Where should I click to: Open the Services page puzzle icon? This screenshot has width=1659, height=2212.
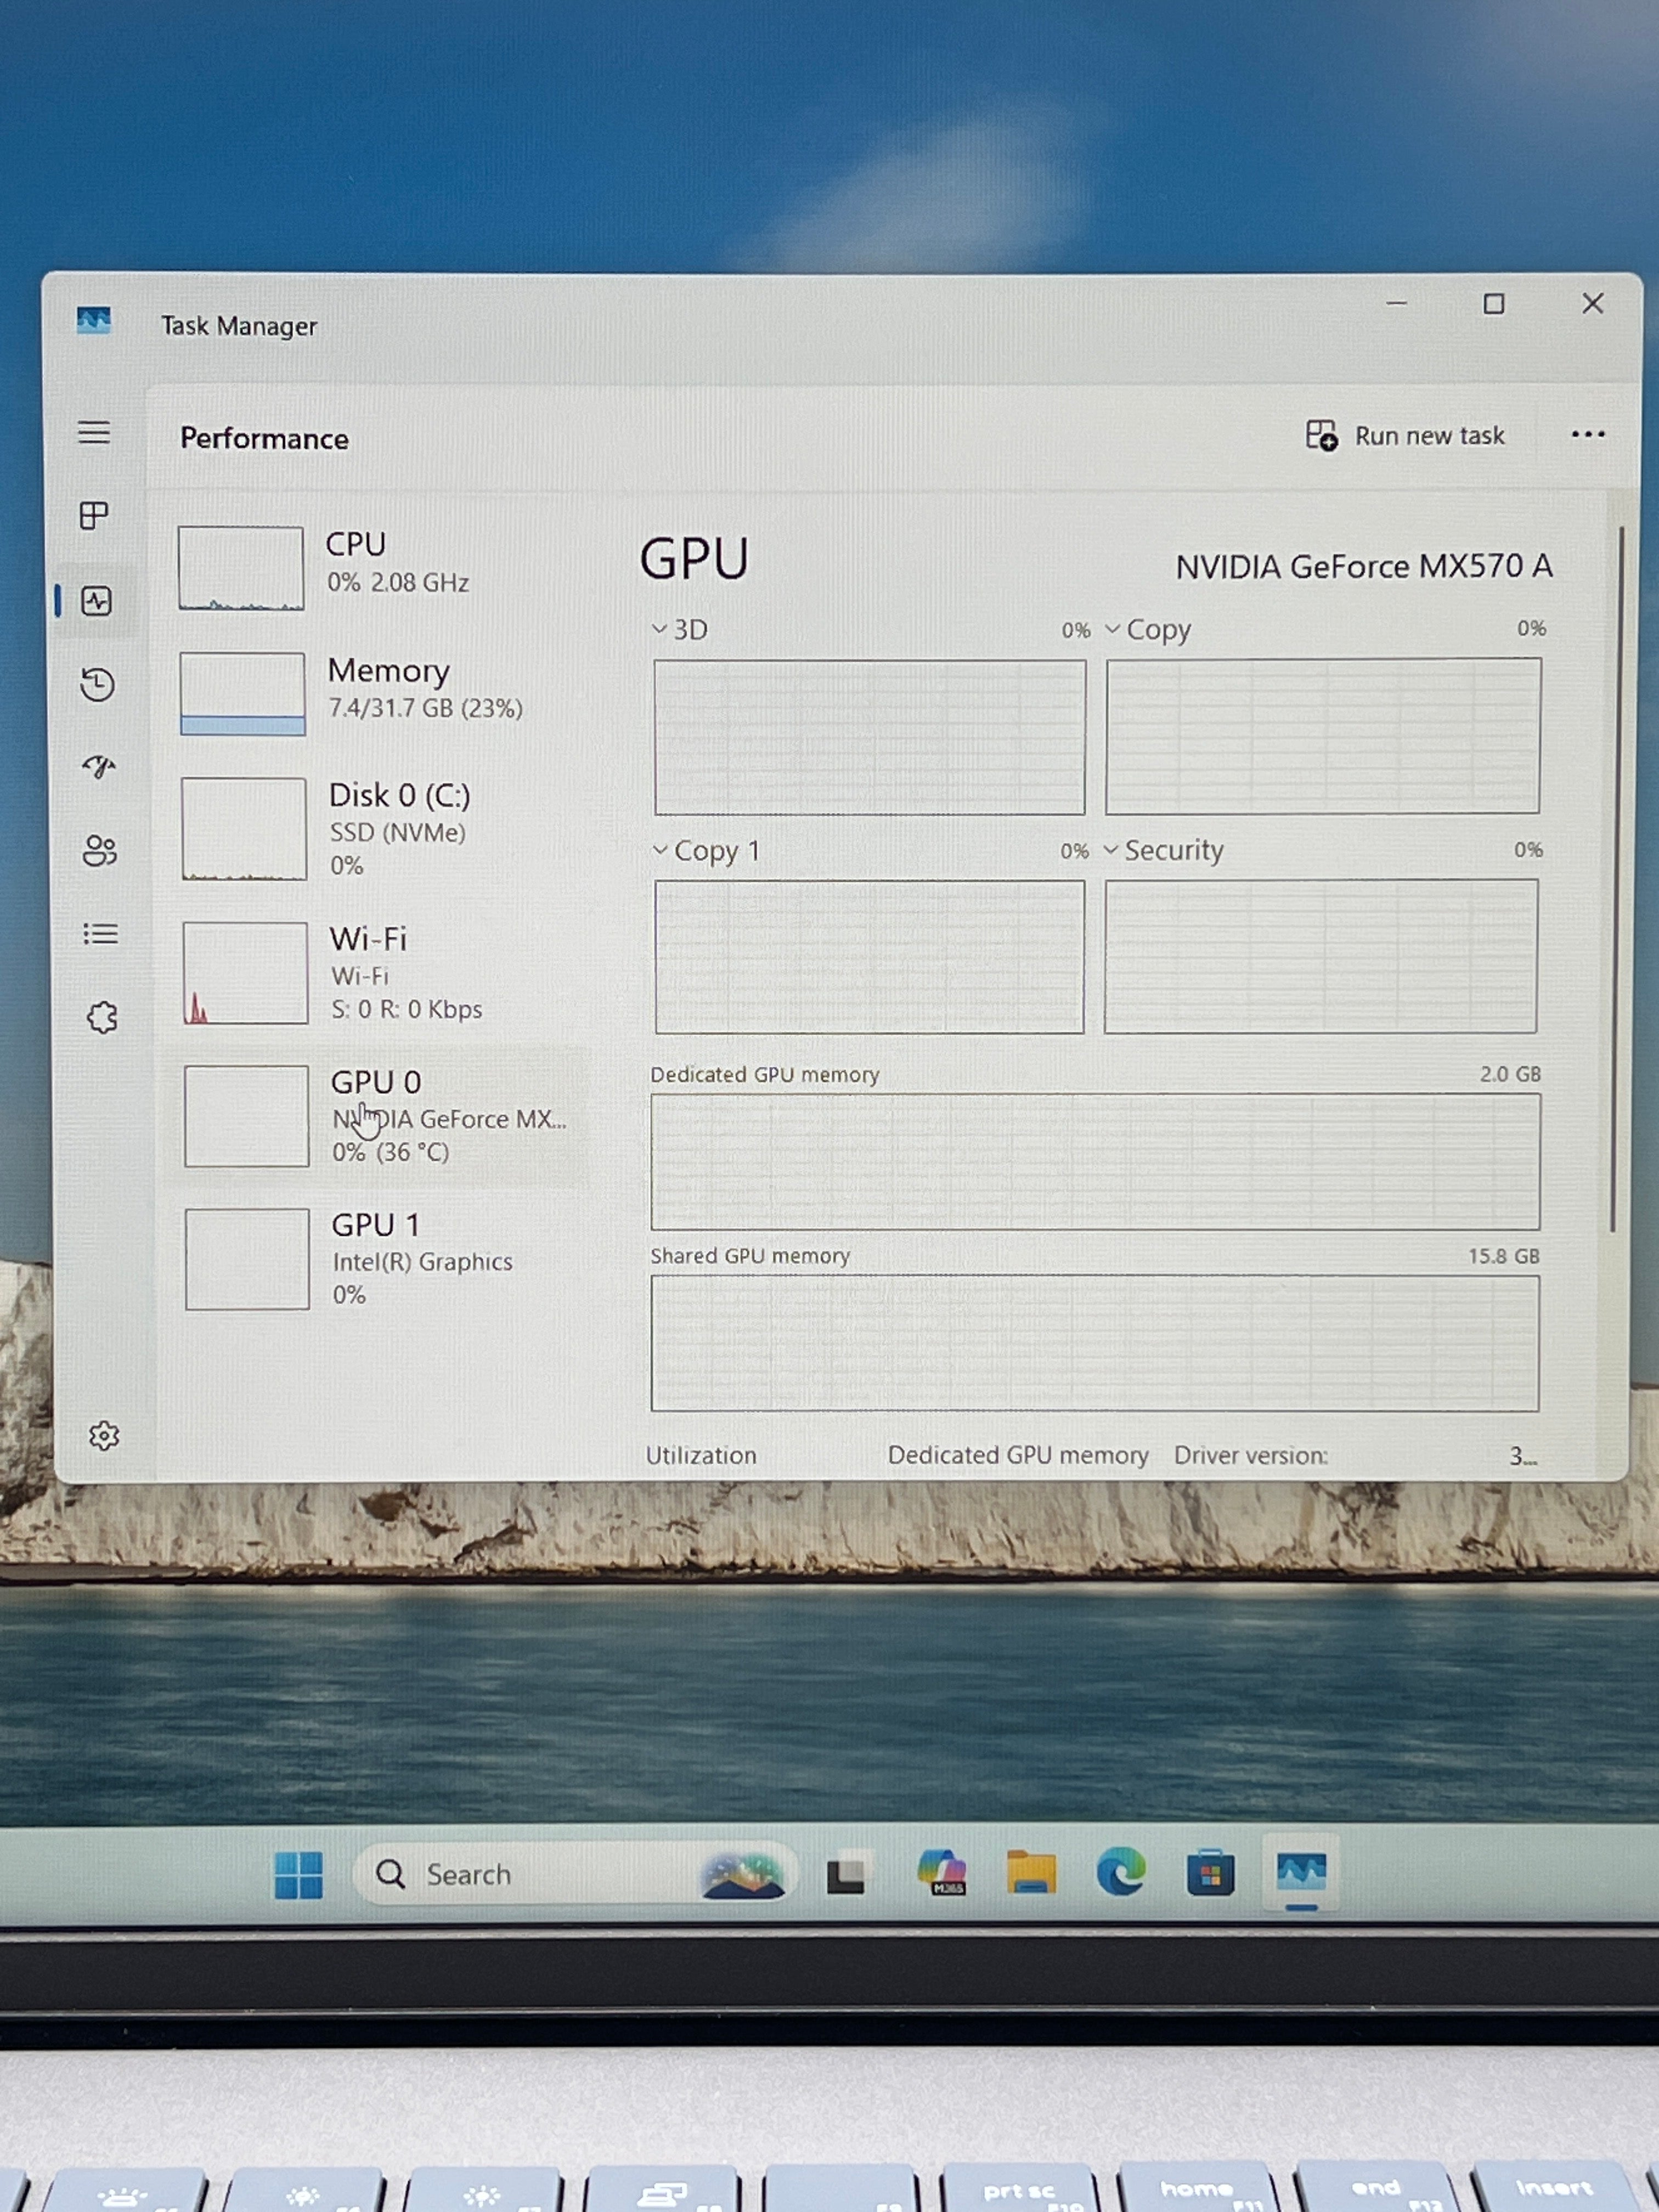pos(102,1018)
